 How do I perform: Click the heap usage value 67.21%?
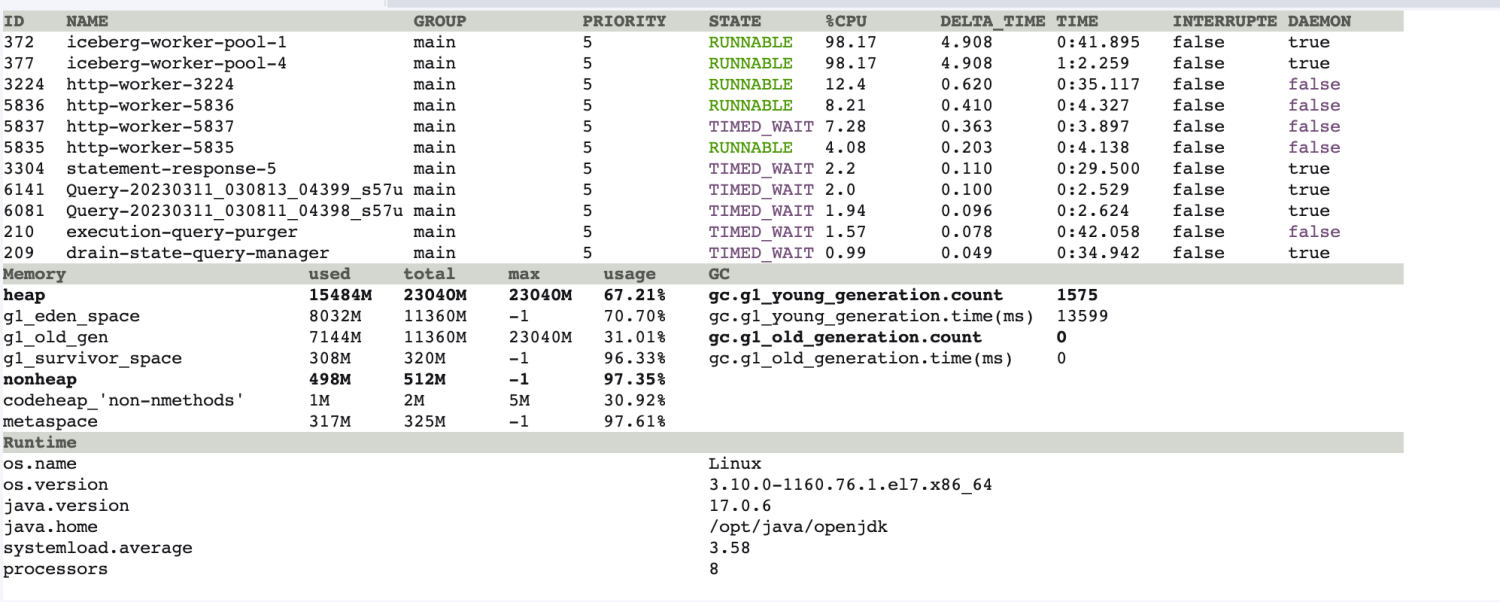tap(634, 295)
